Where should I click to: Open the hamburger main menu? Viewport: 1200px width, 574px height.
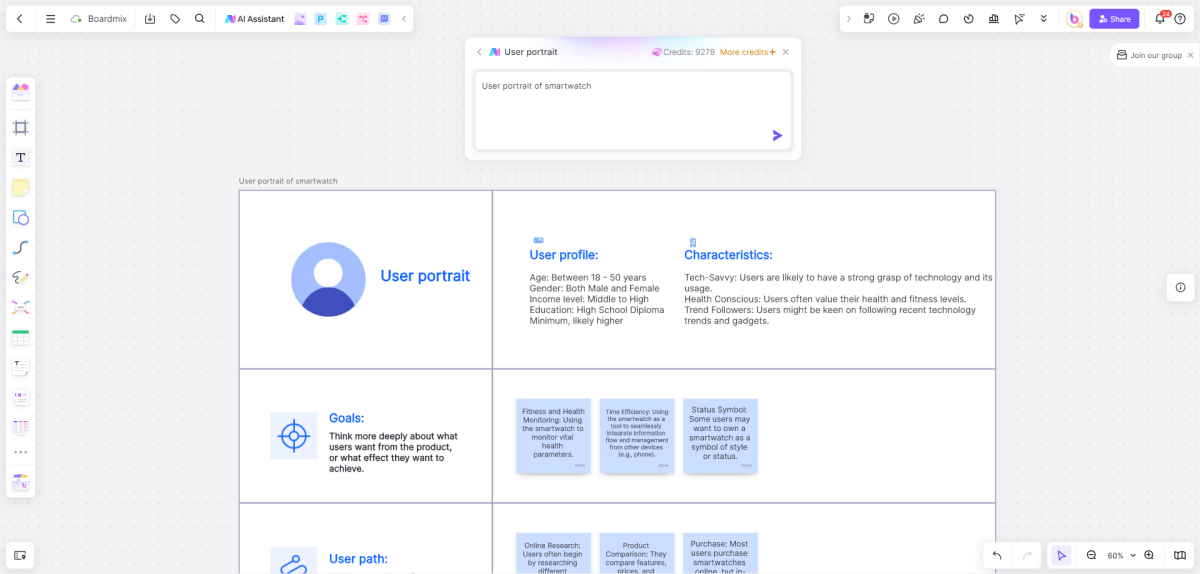pos(50,19)
